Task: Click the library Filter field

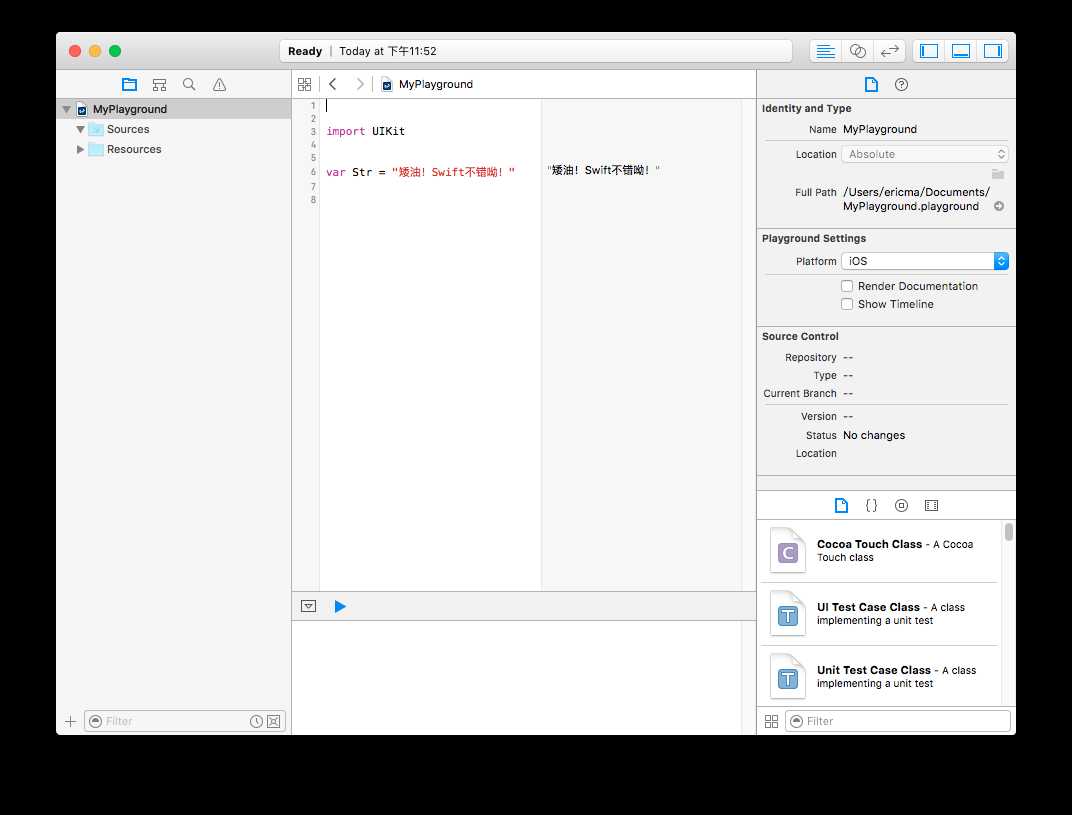Action: pos(898,721)
